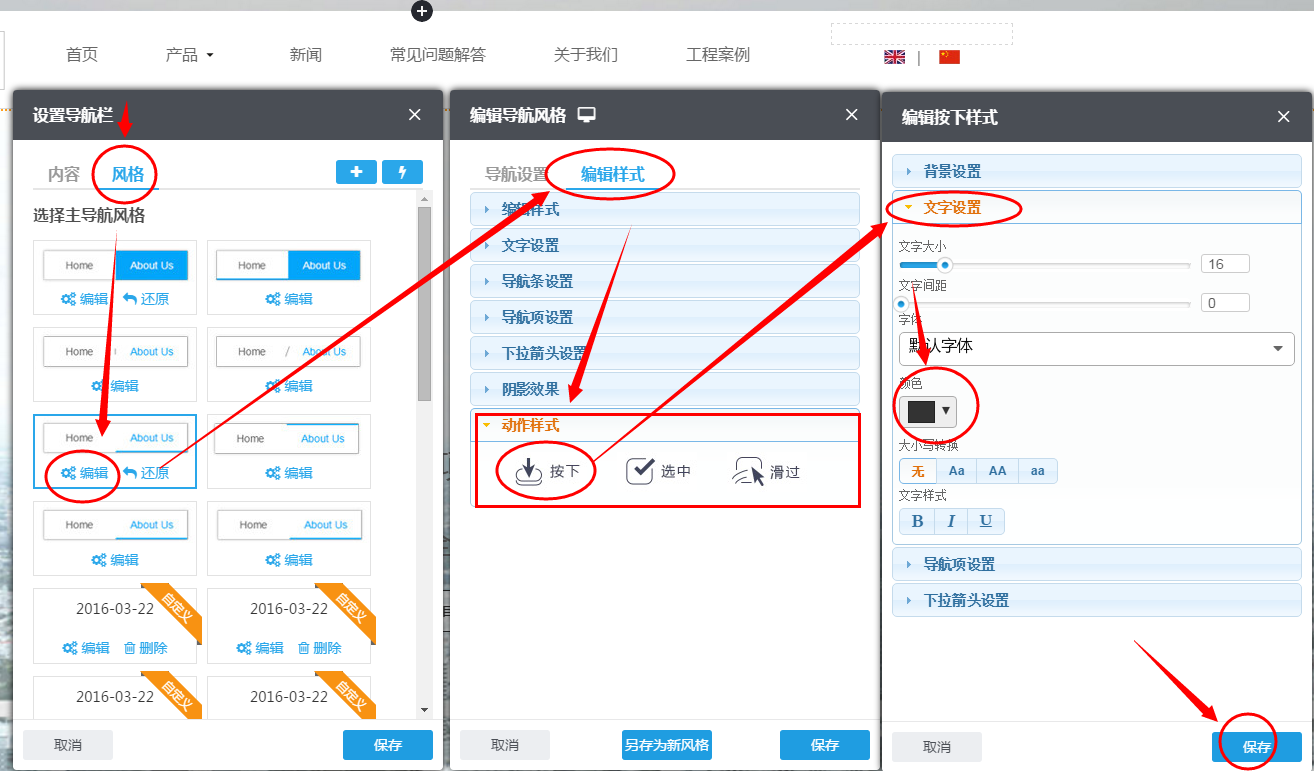Toggle bold text style B
Viewport: 1314px width, 771px height.
(x=916, y=520)
